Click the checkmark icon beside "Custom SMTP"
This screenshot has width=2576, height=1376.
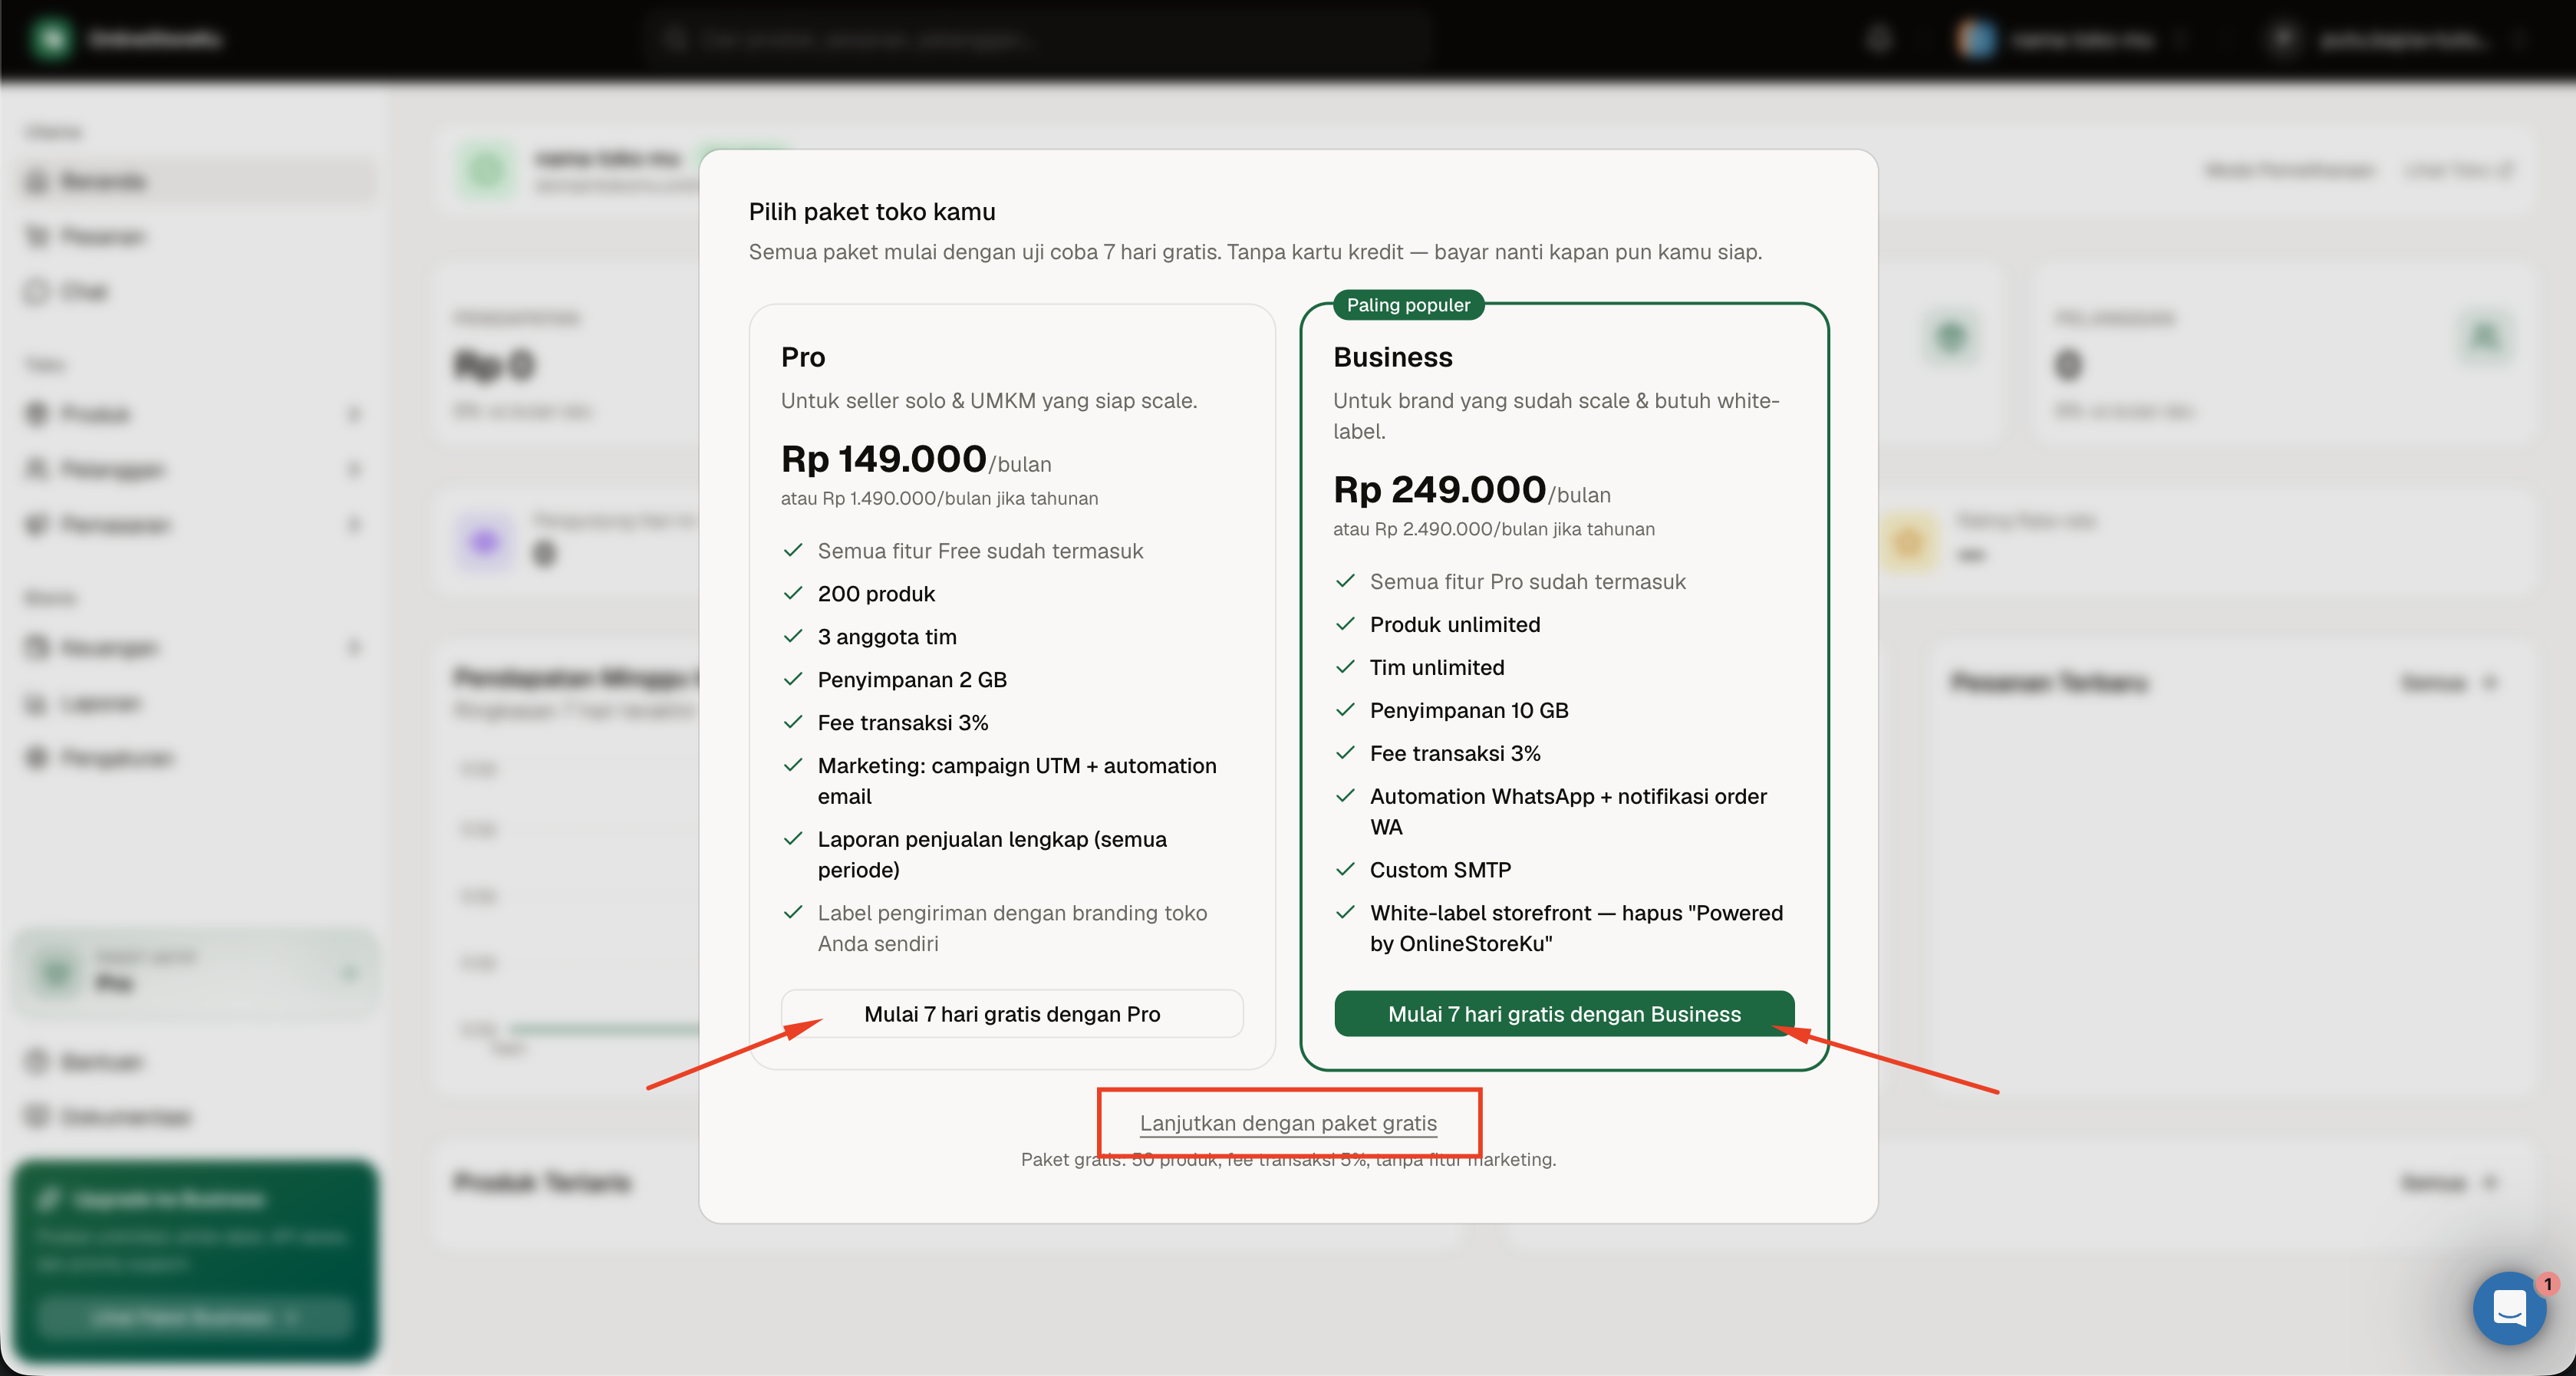(x=1345, y=869)
